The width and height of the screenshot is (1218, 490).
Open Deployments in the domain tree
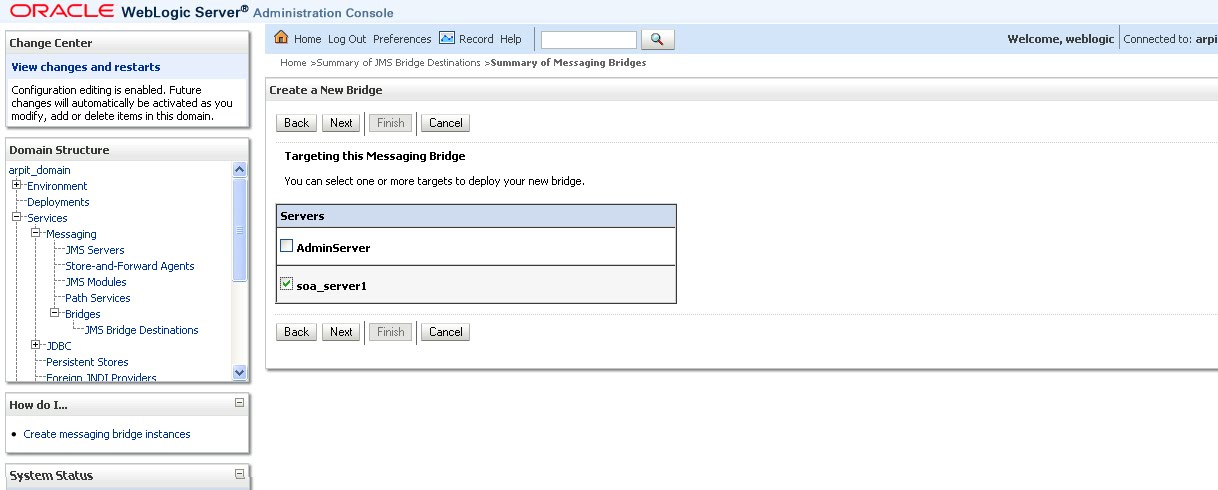58,202
